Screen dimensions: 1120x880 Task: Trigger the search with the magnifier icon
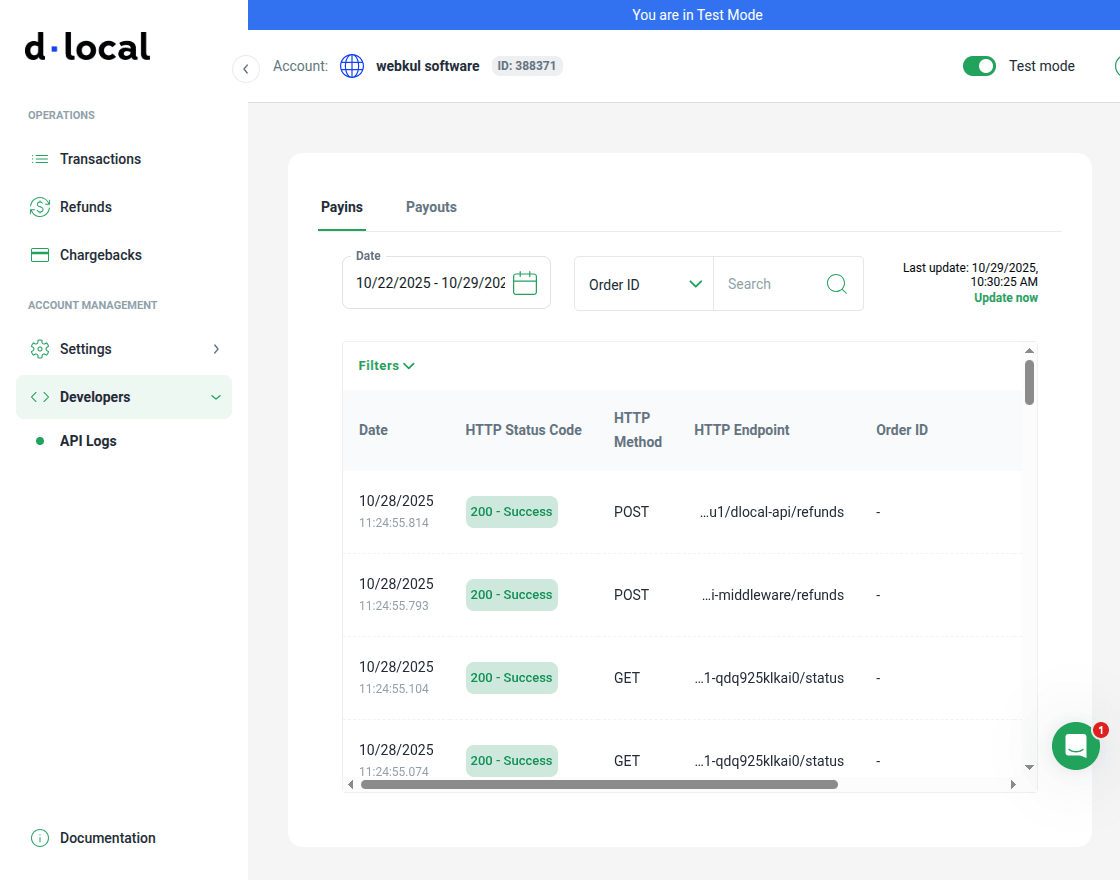[836, 283]
